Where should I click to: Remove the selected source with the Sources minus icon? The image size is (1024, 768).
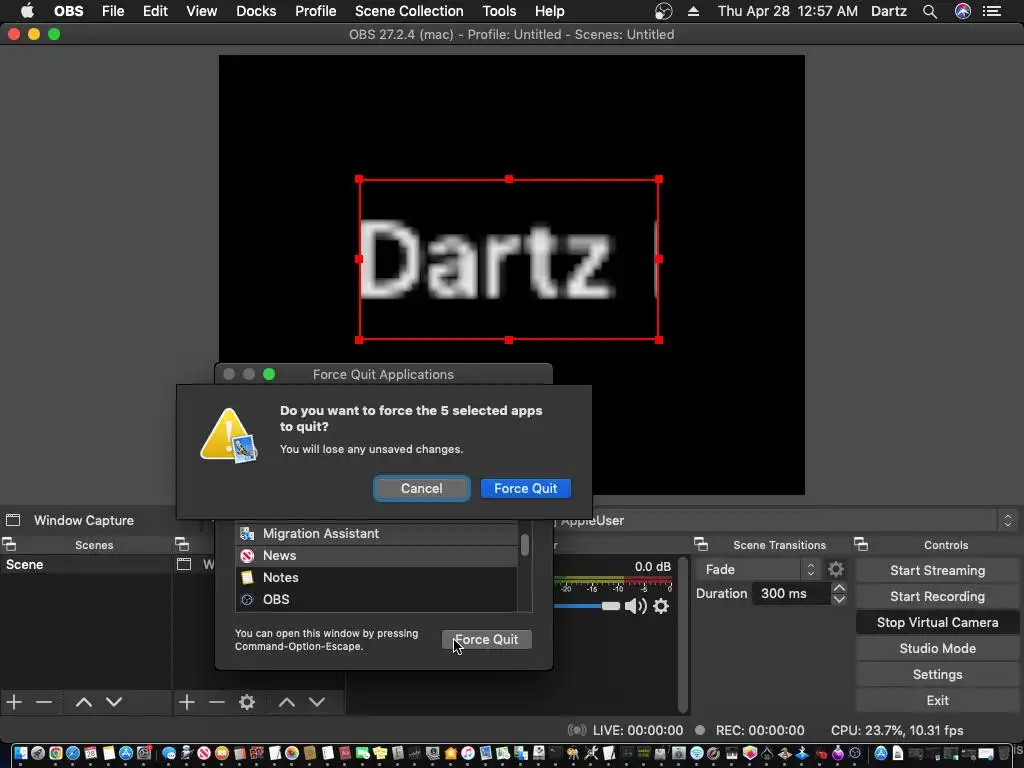(x=216, y=702)
